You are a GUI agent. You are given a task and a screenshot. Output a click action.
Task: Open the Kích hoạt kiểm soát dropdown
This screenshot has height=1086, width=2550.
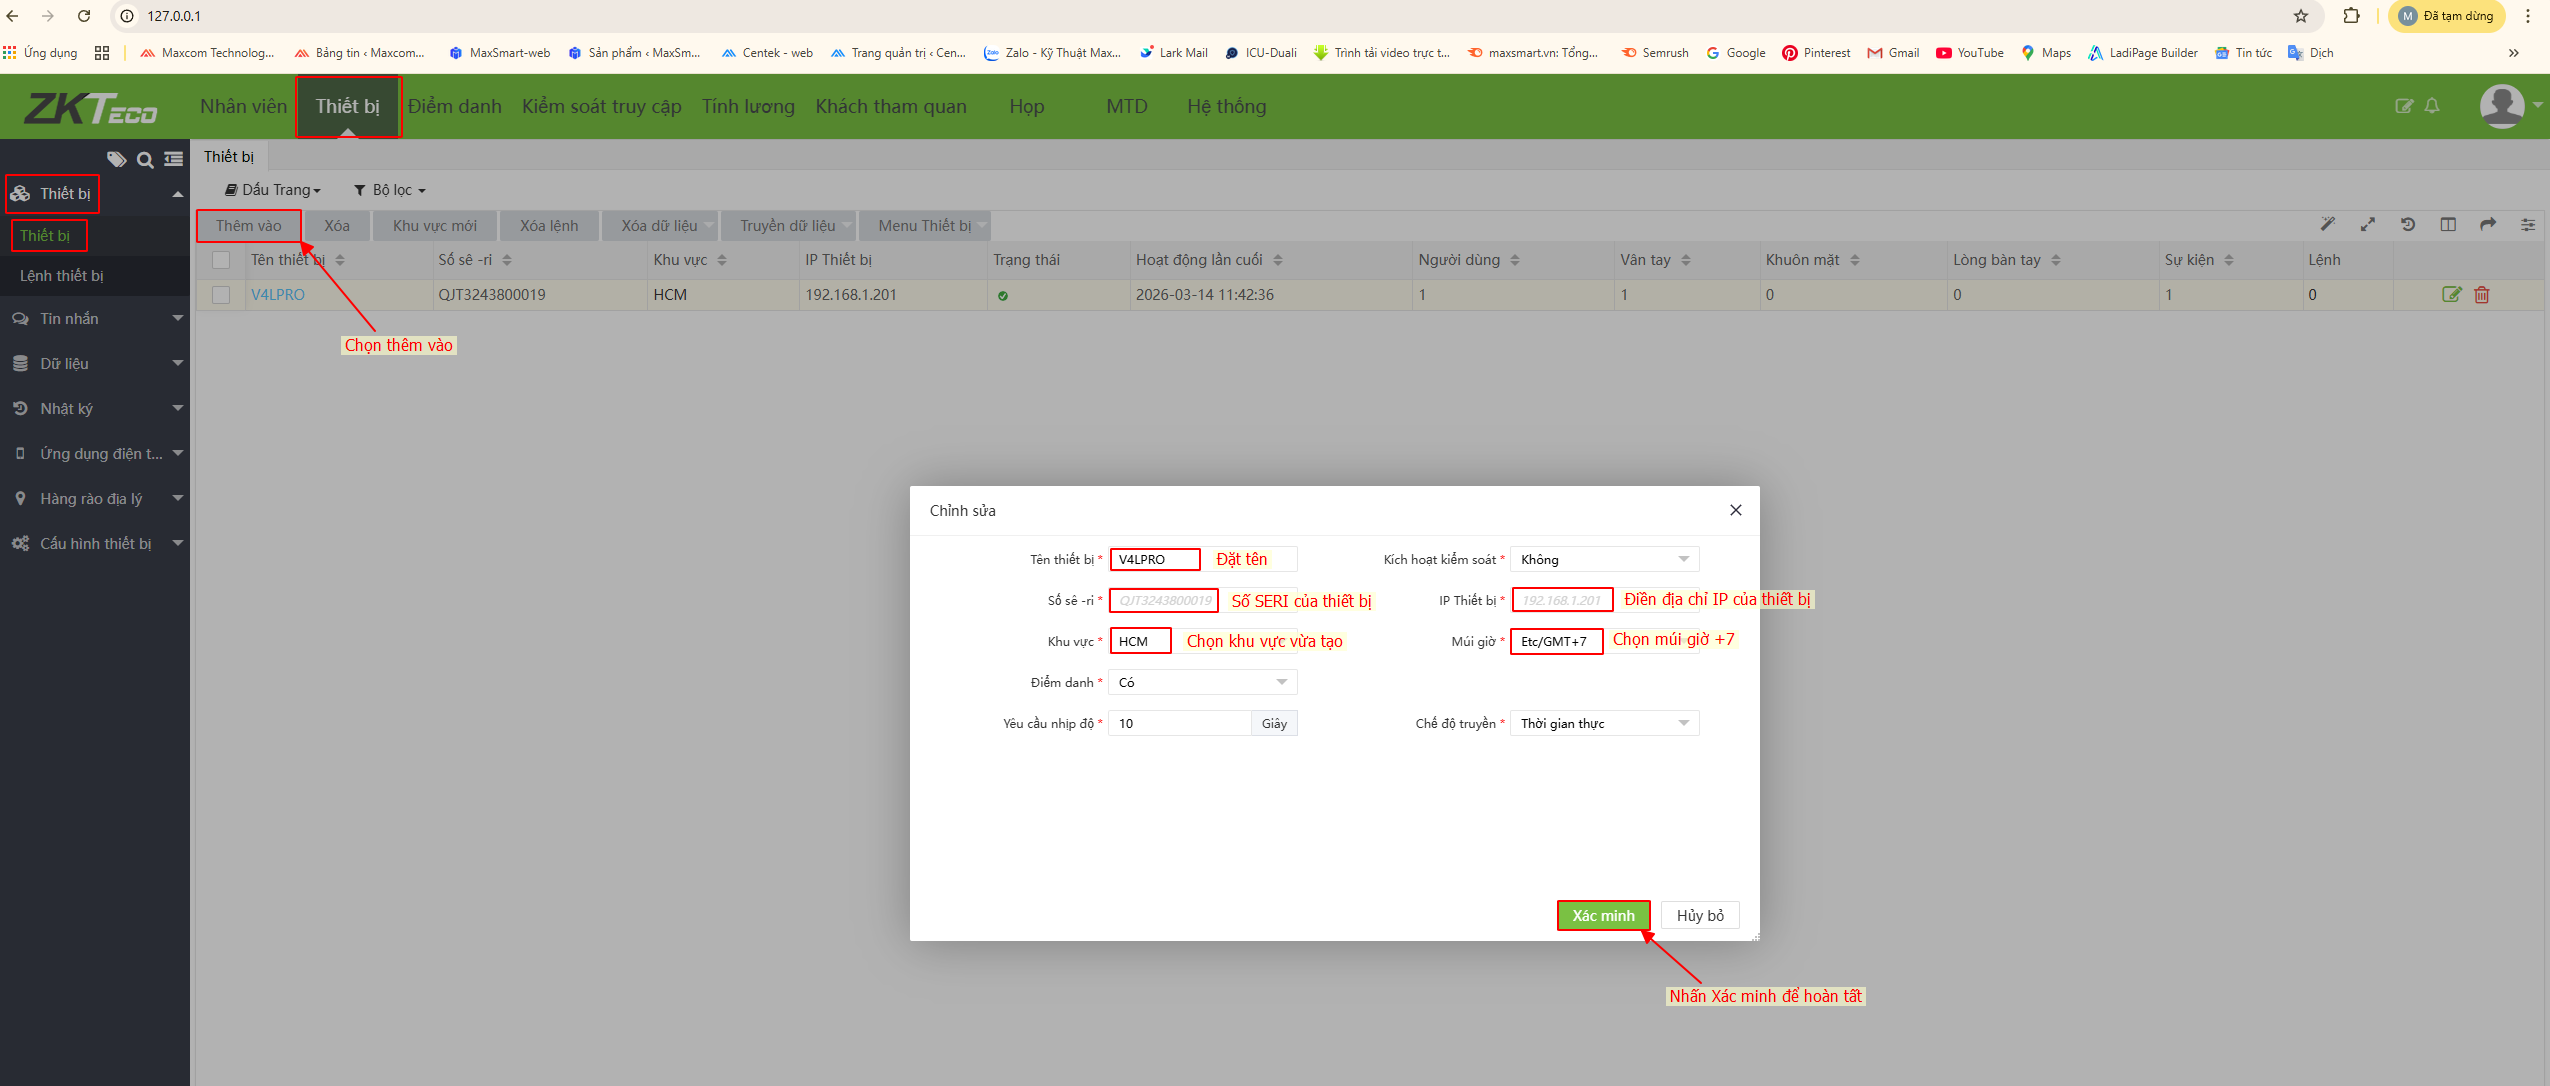[x=1604, y=560]
